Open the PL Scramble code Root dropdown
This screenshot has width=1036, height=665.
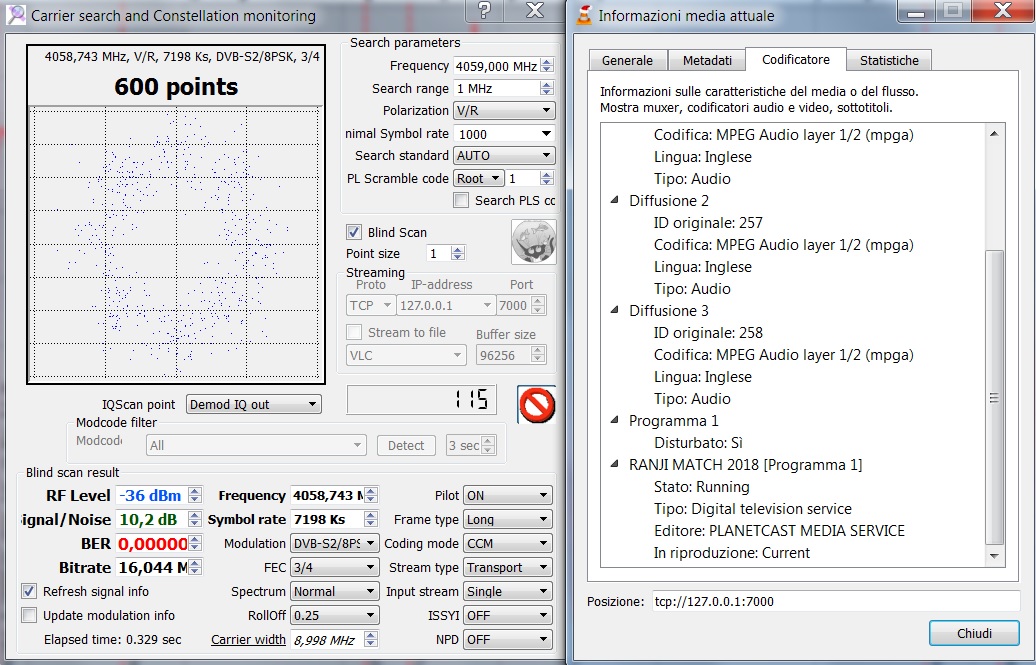click(x=479, y=178)
